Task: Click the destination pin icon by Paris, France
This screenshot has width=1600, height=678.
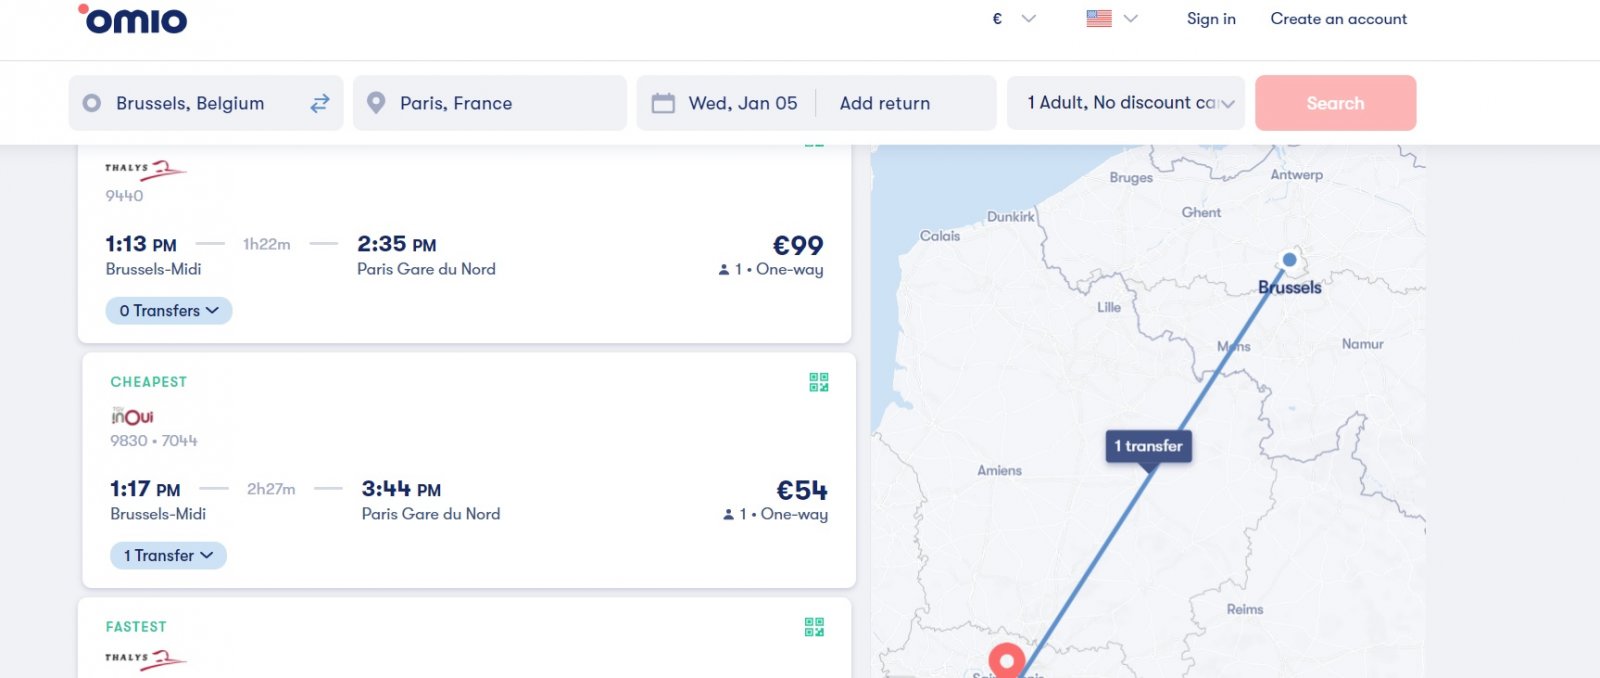Action: point(376,103)
